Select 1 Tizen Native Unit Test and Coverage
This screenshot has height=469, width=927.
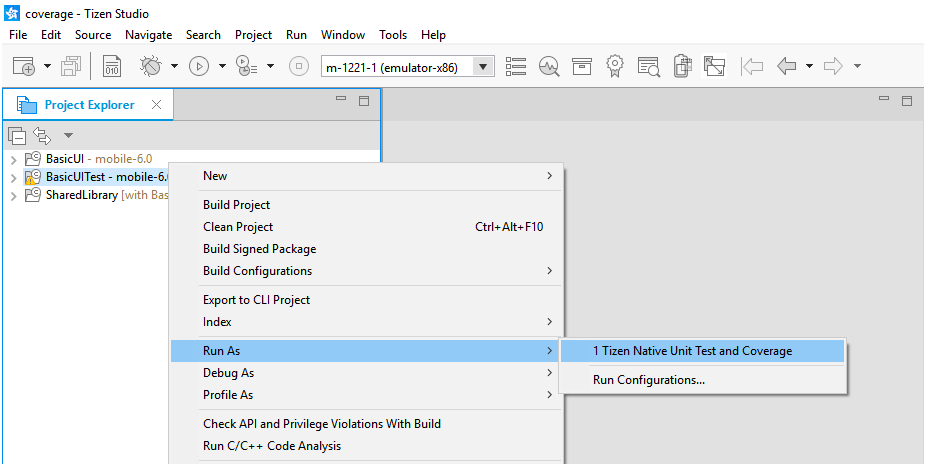pos(692,351)
